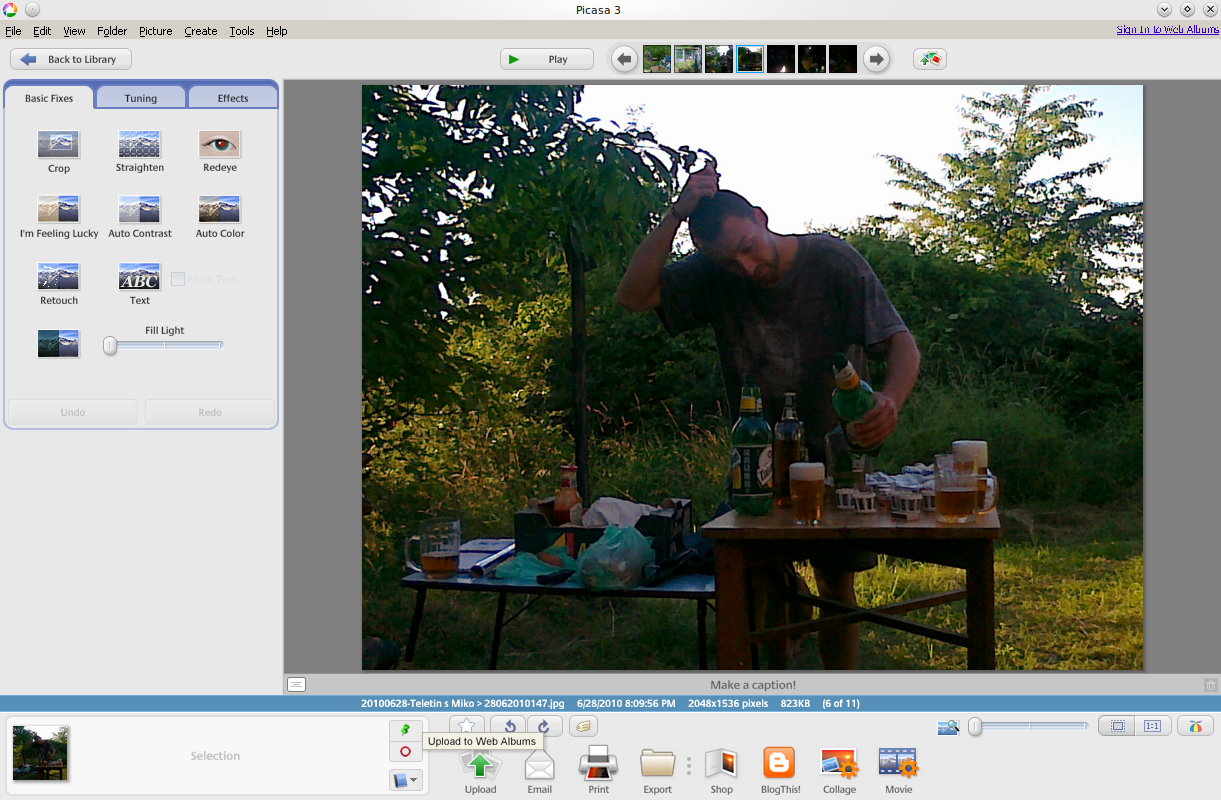
Task: Click the BlogThis! icon
Action: coord(778,768)
